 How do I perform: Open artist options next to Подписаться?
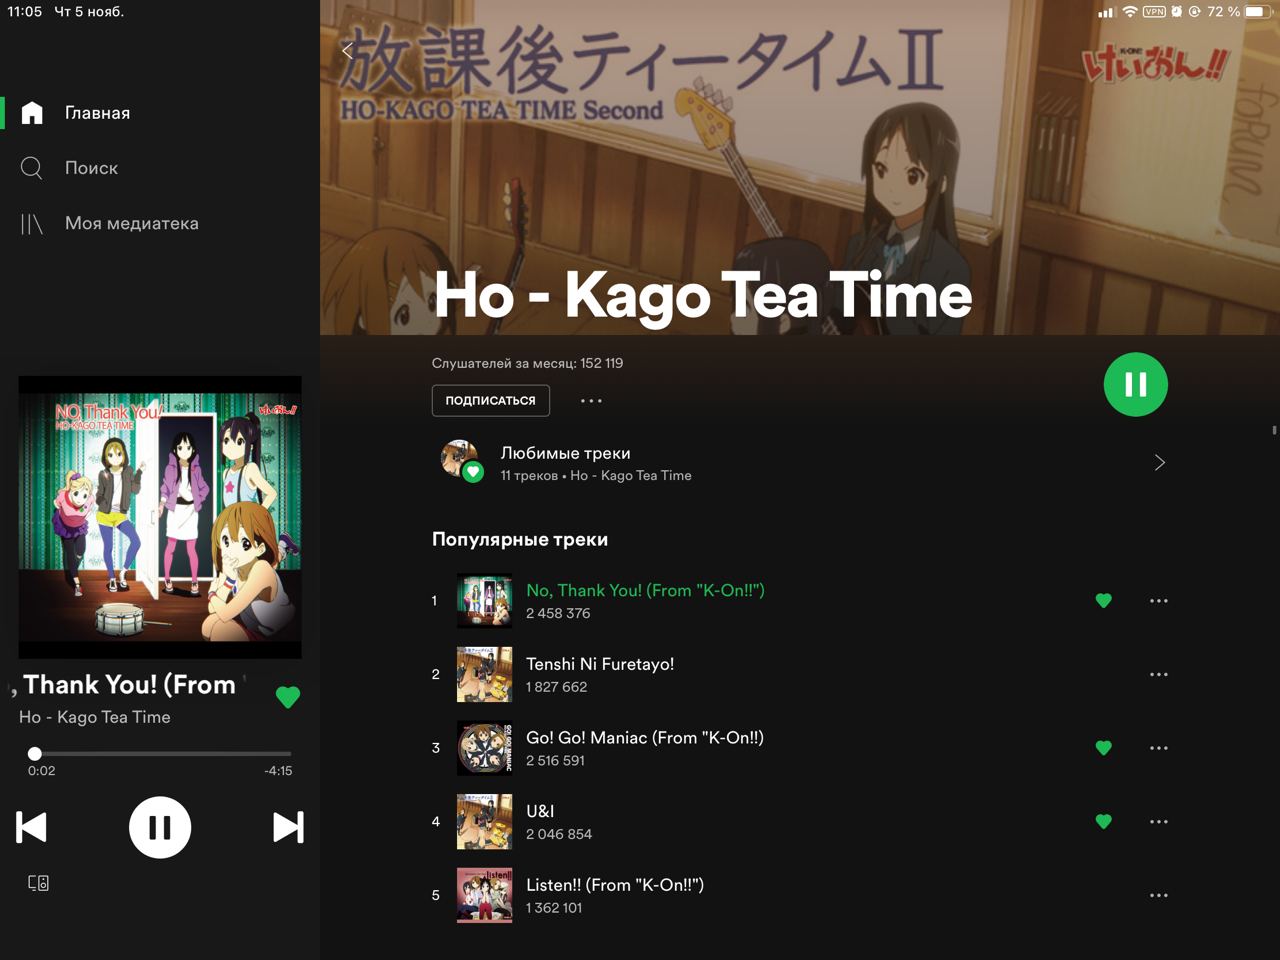click(x=591, y=401)
